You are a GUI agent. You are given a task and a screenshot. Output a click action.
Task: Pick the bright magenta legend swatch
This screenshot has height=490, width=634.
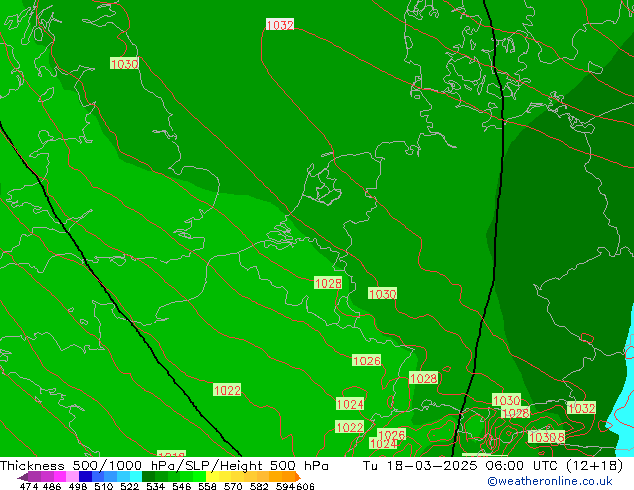pyautogui.click(x=60, y=476)
